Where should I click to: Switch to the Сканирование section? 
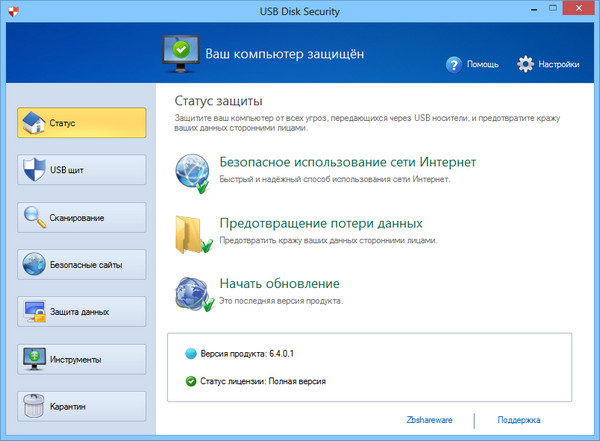pos(78,217)
